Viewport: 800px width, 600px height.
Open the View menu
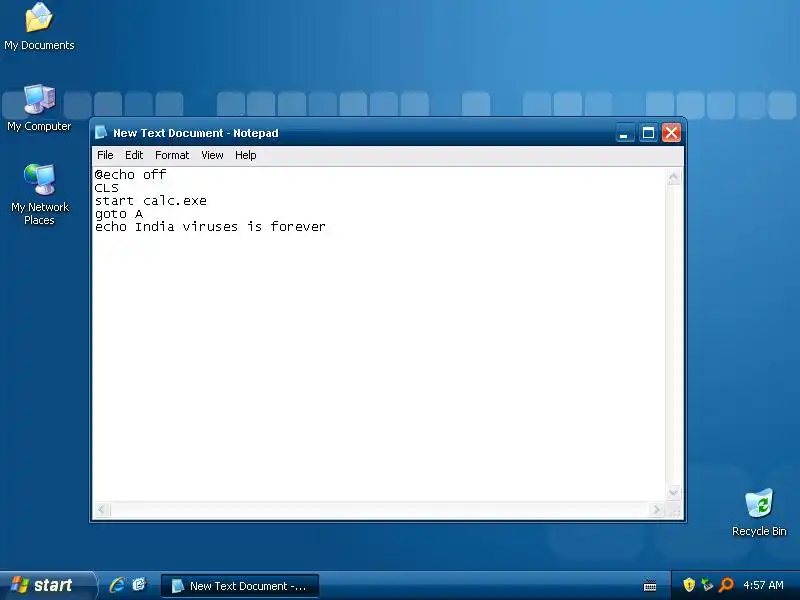click(212, 155)
